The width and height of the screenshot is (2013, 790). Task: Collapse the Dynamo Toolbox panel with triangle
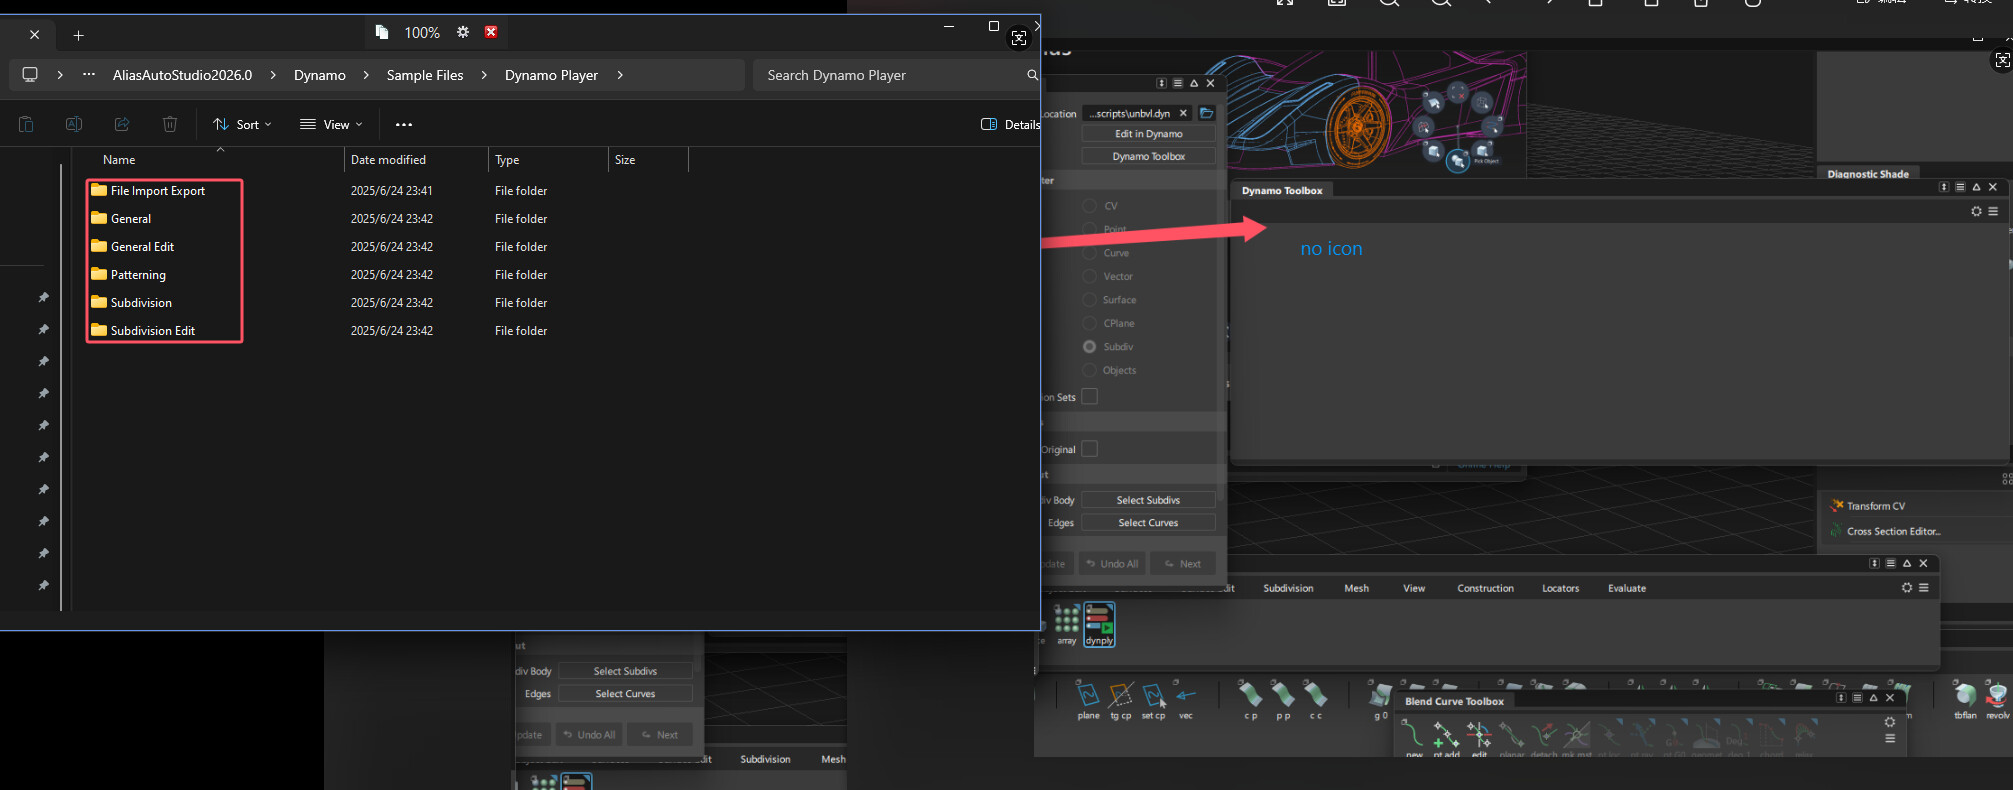point(1976,187)
